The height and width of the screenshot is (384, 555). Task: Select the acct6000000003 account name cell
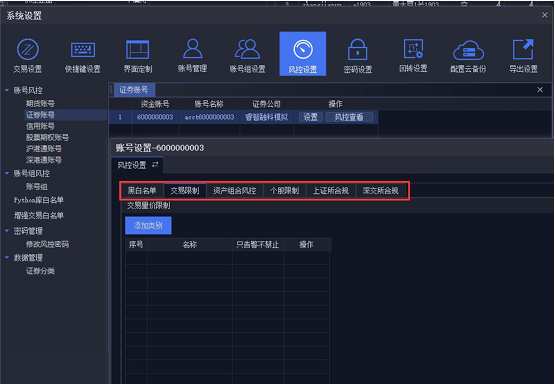point(209,117)
